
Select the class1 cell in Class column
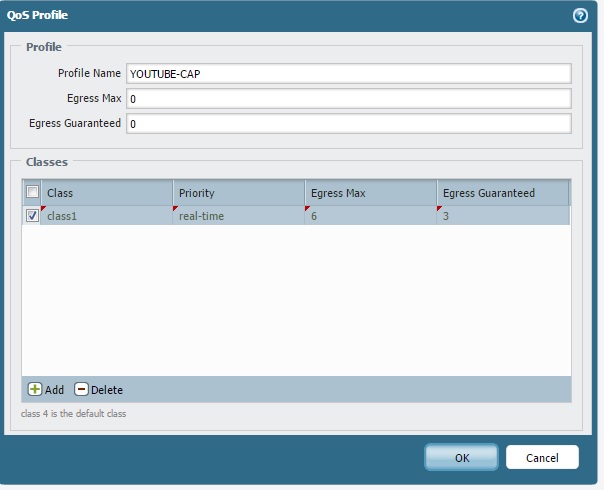pos(105,215)
